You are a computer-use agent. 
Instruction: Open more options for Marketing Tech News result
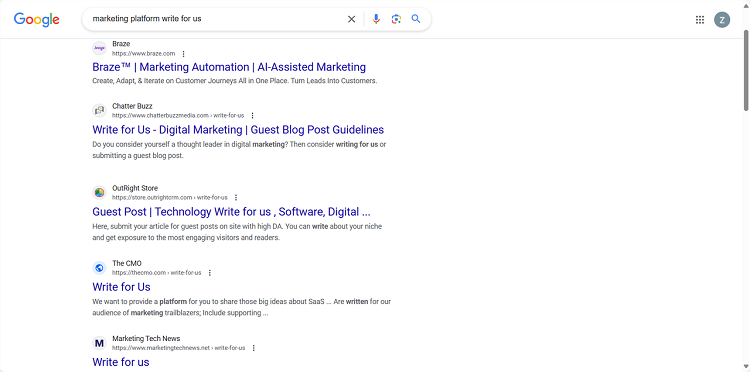click(x=254, y=348)
